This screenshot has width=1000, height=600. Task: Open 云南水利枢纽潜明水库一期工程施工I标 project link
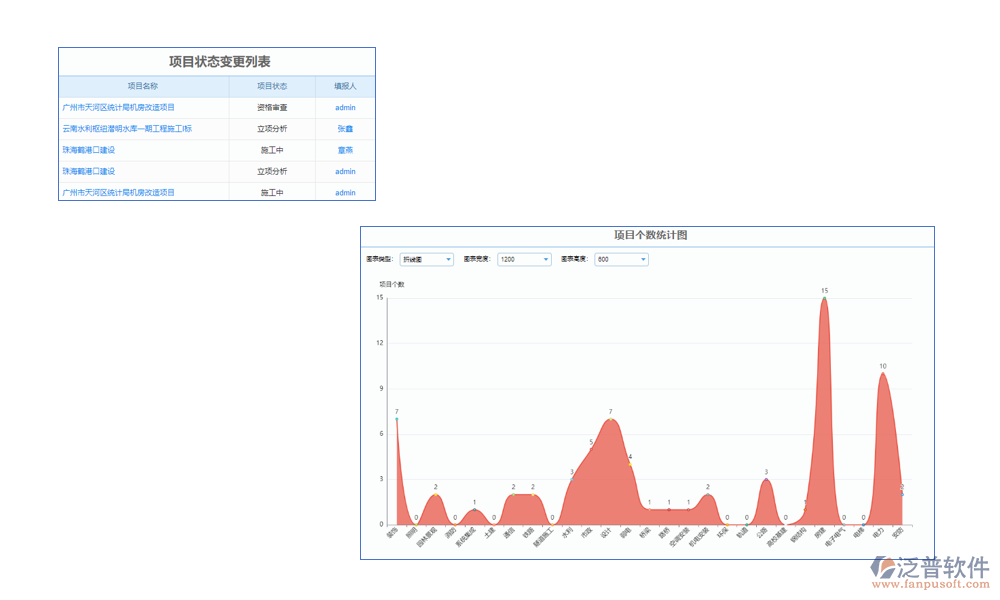click(127, 129)
